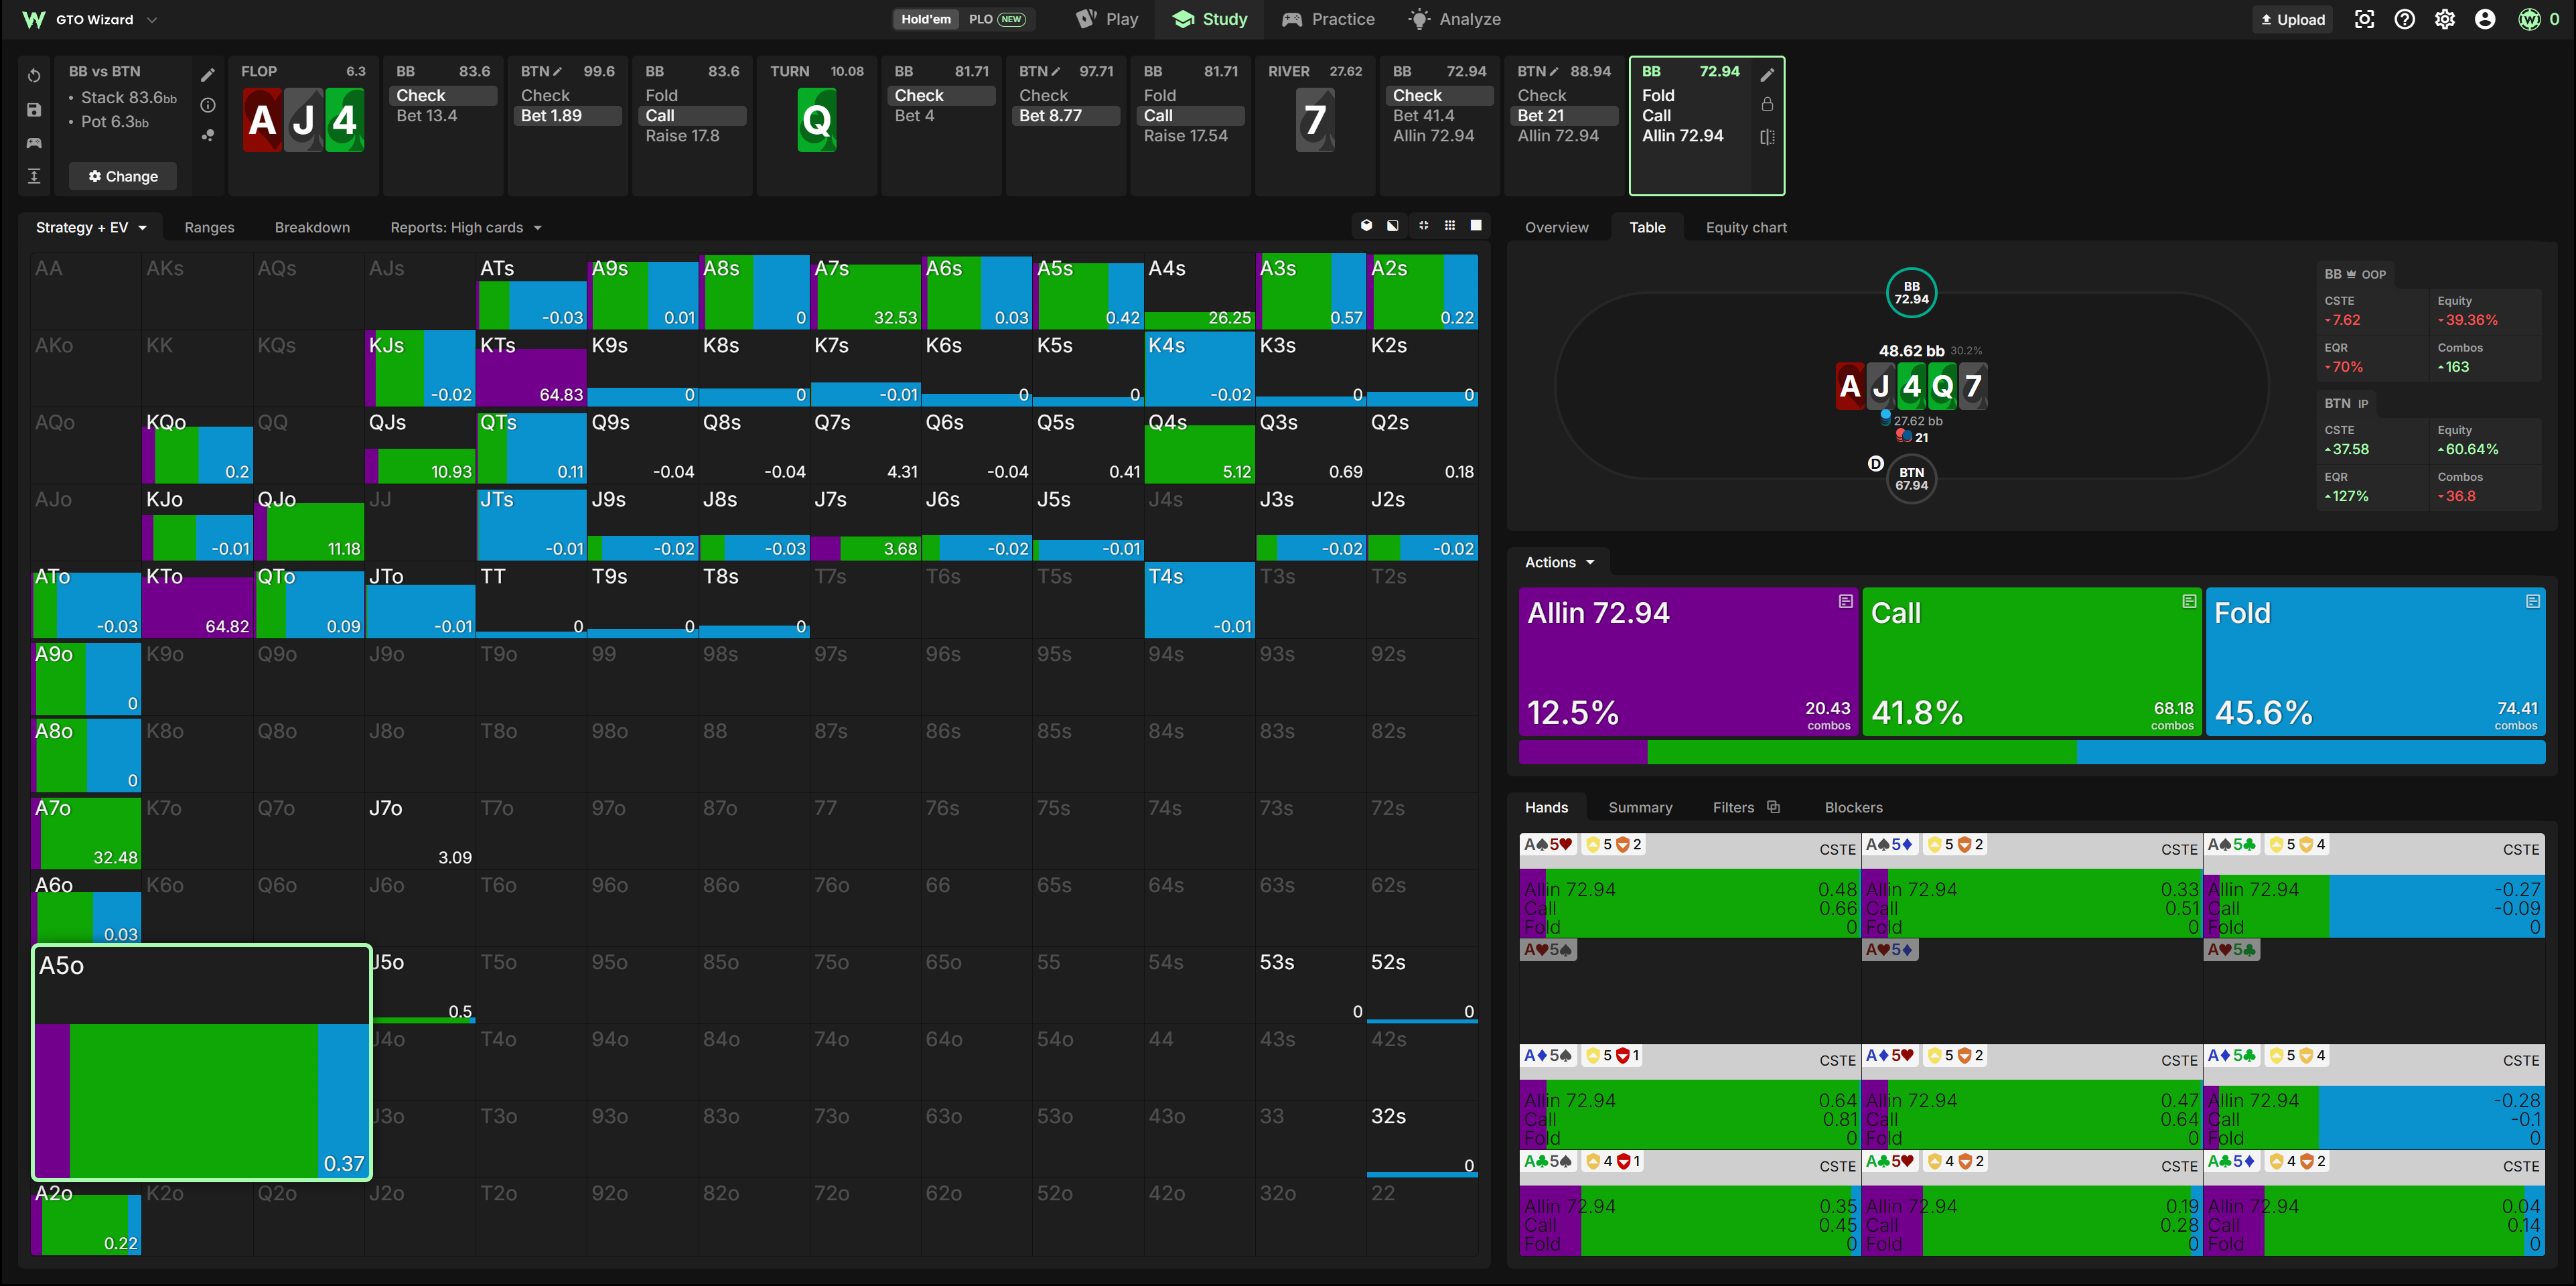The height and width of the screenshot is (1286, 2576).
Task: Expand the Reports: High cards dropdown
Action: tap(466, 227)
